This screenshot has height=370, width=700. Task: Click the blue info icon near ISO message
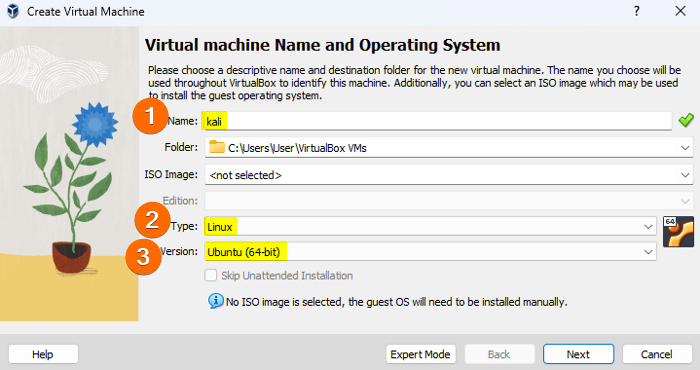pos(216,301)
